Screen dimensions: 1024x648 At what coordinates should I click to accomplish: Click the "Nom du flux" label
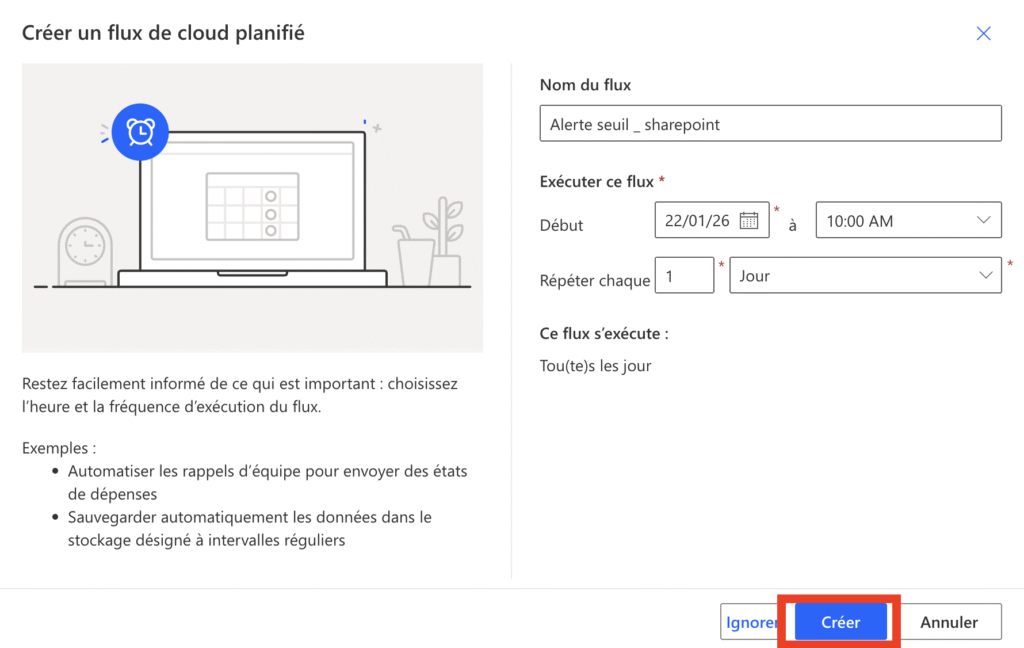(585, 84)
